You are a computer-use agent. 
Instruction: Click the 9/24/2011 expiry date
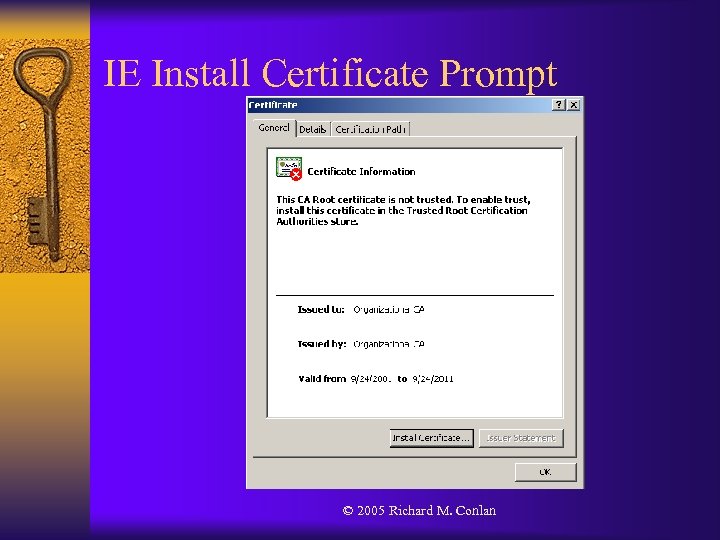click(433, 379)
